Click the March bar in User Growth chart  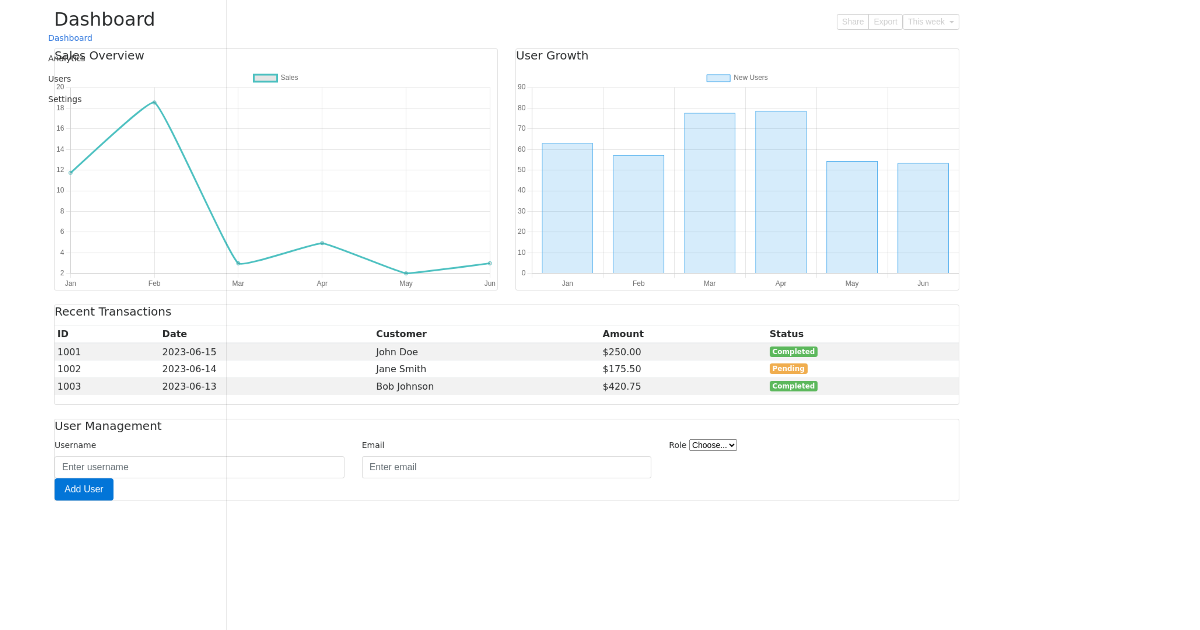(709, 190)
